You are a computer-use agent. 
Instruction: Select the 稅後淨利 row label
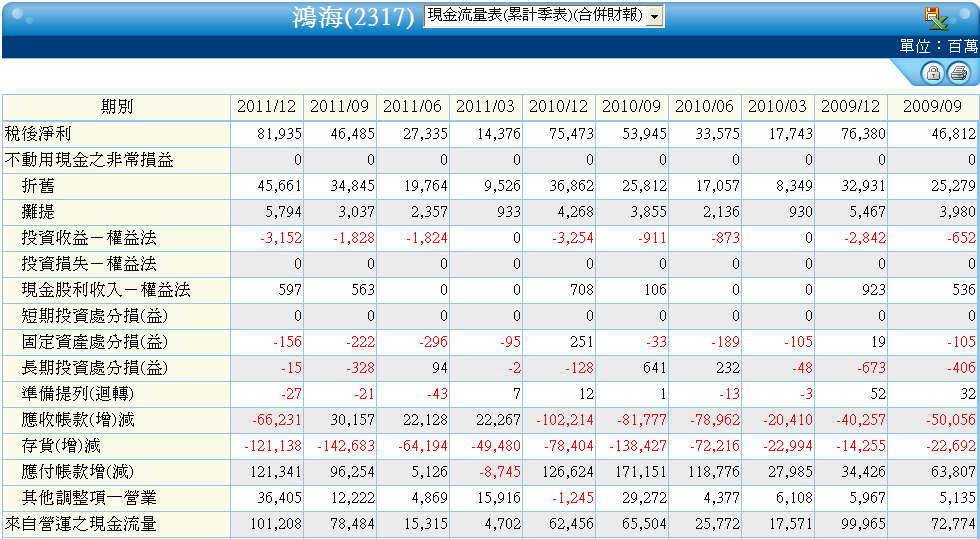tap(38, 134)
